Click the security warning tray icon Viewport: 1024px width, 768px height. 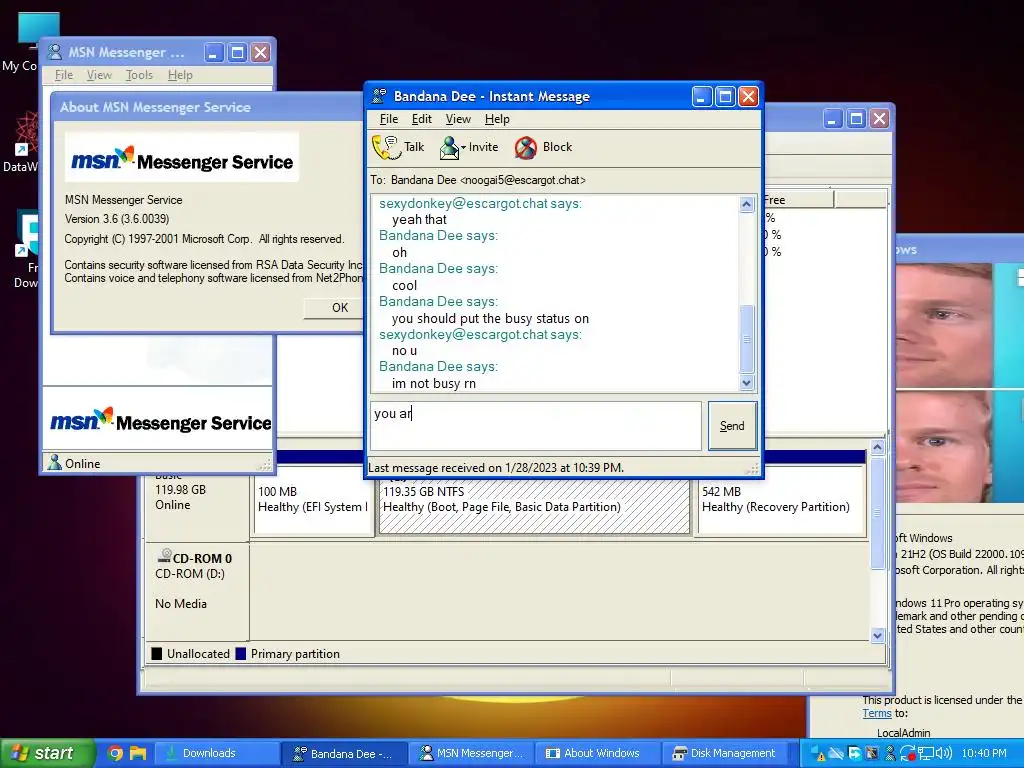point(820,754)
